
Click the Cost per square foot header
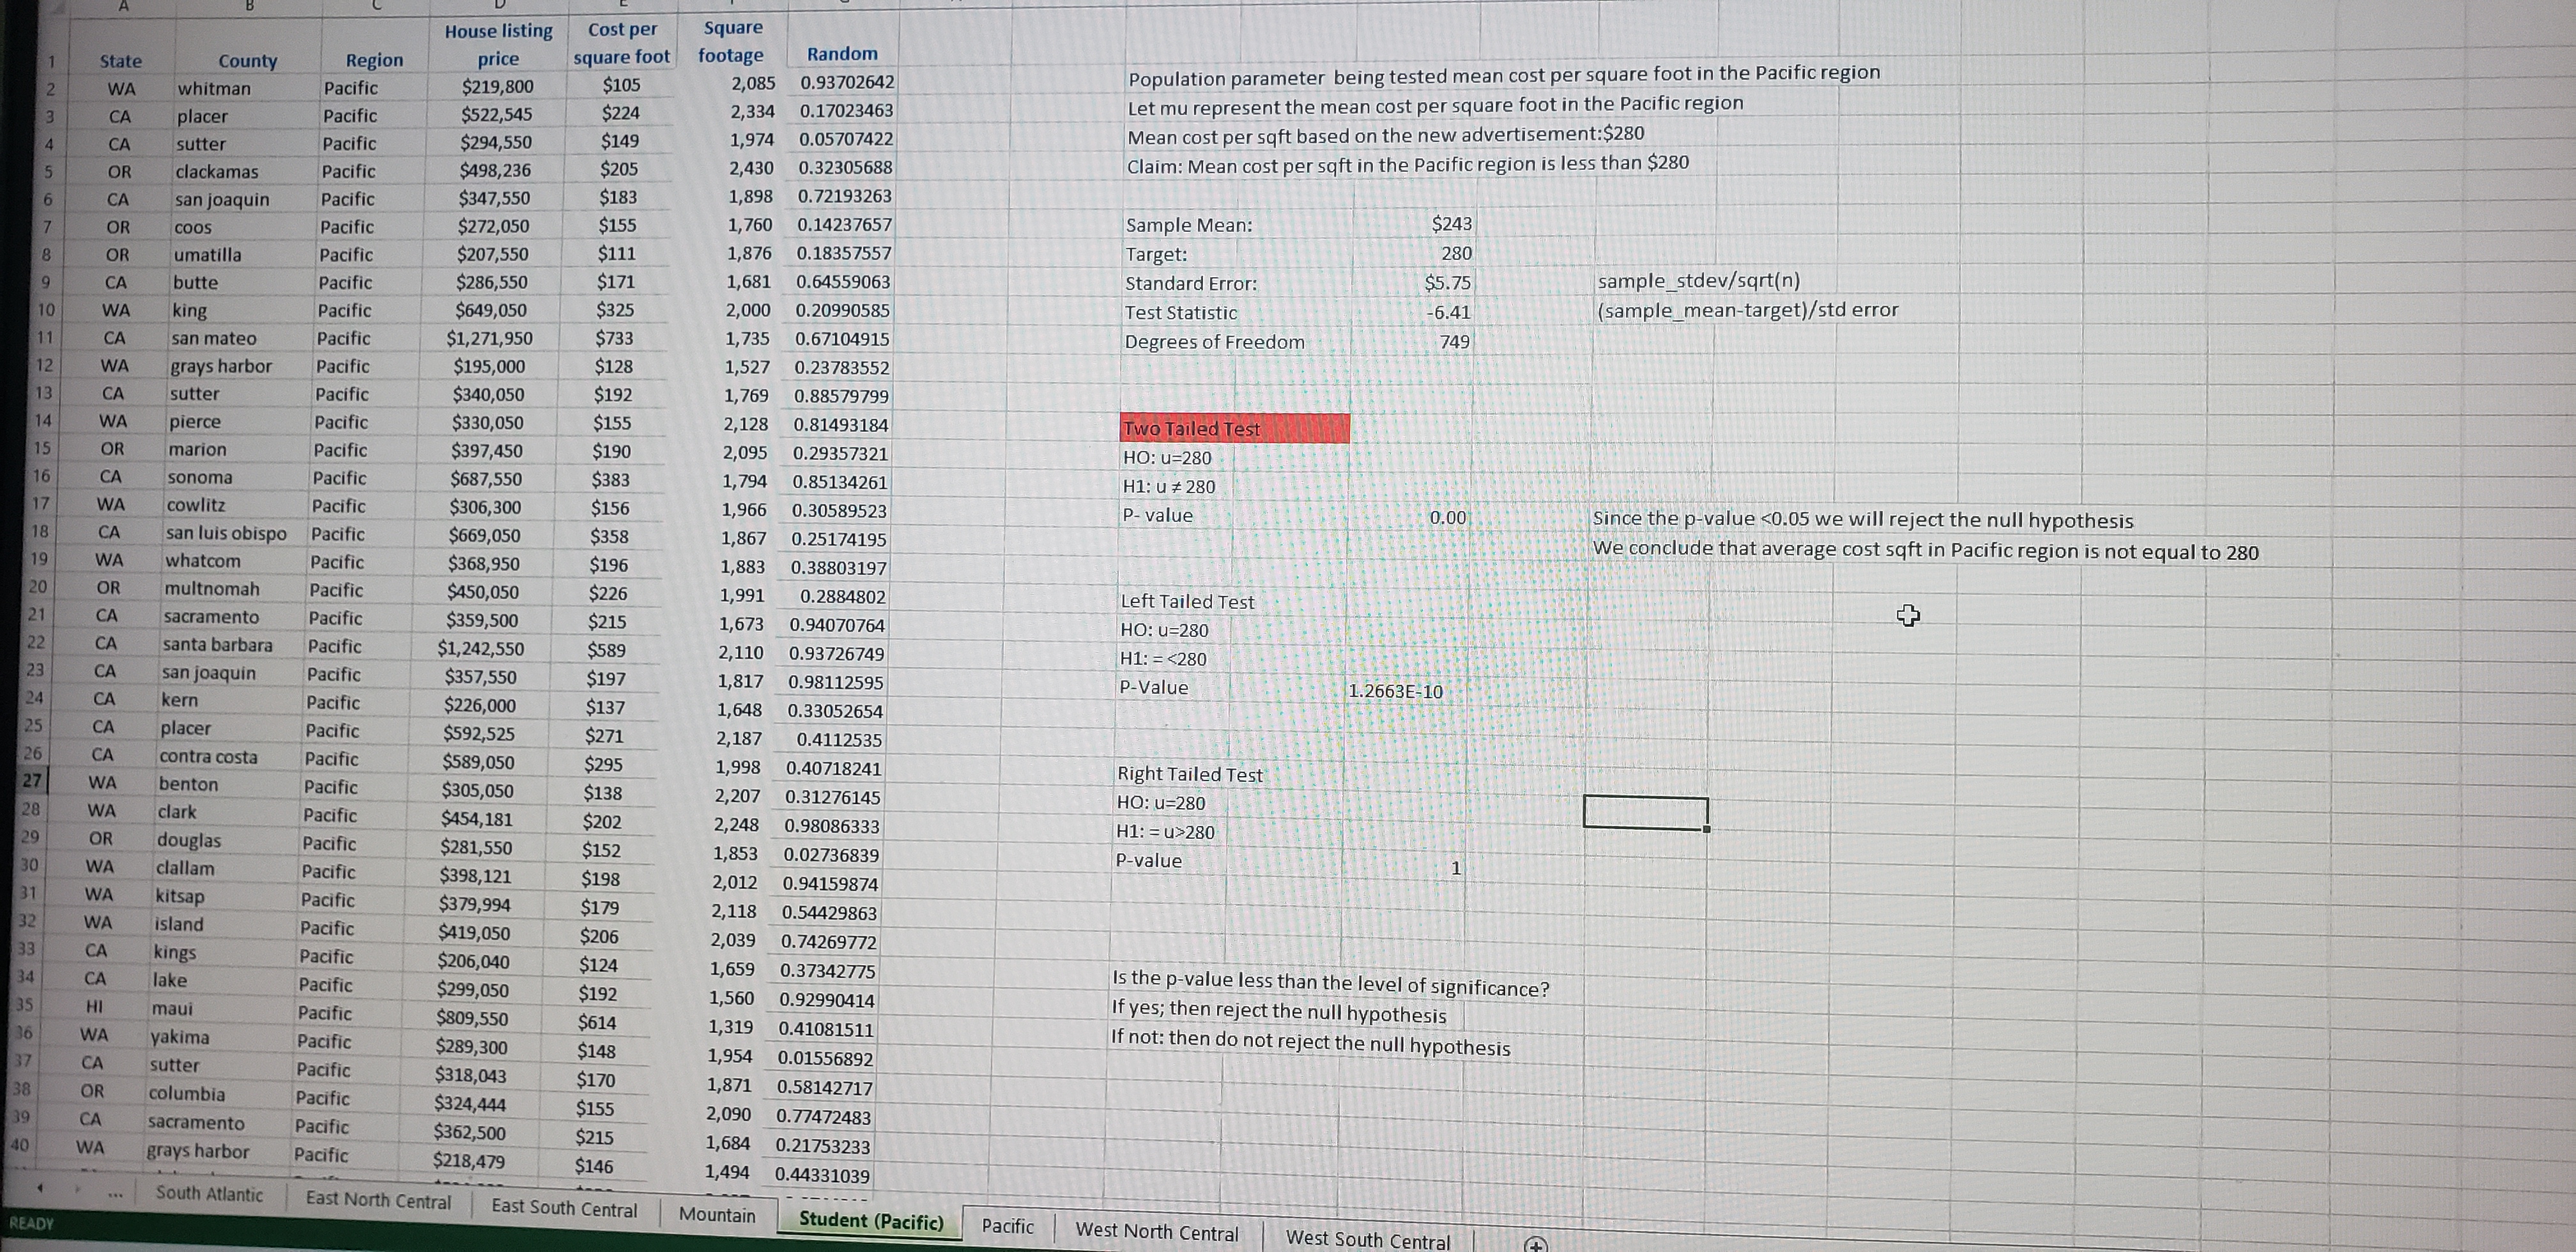click(621, 44)
